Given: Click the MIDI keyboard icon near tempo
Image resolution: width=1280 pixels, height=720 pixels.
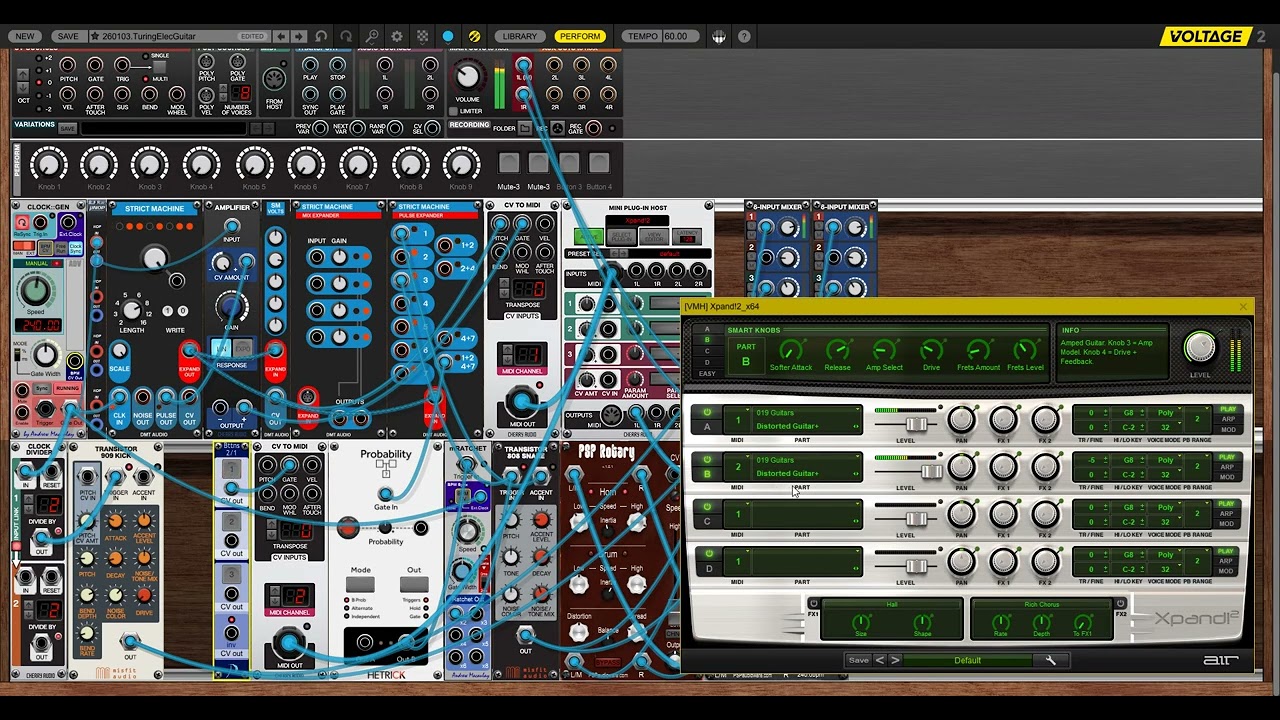Looking at the screenshot, I should coord(719,36).
